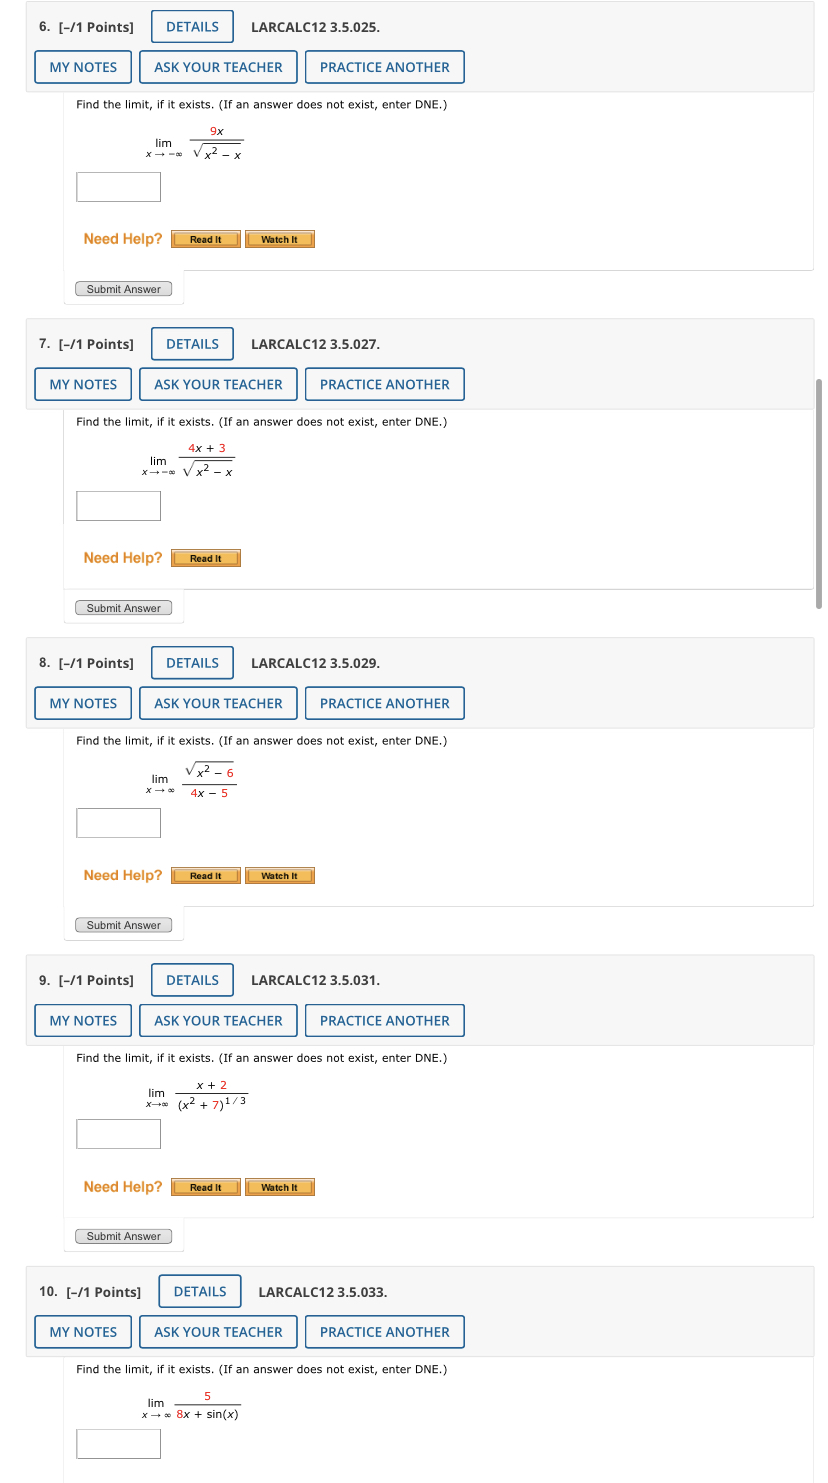Click Read It help for question 6

[x=205, y=238]
